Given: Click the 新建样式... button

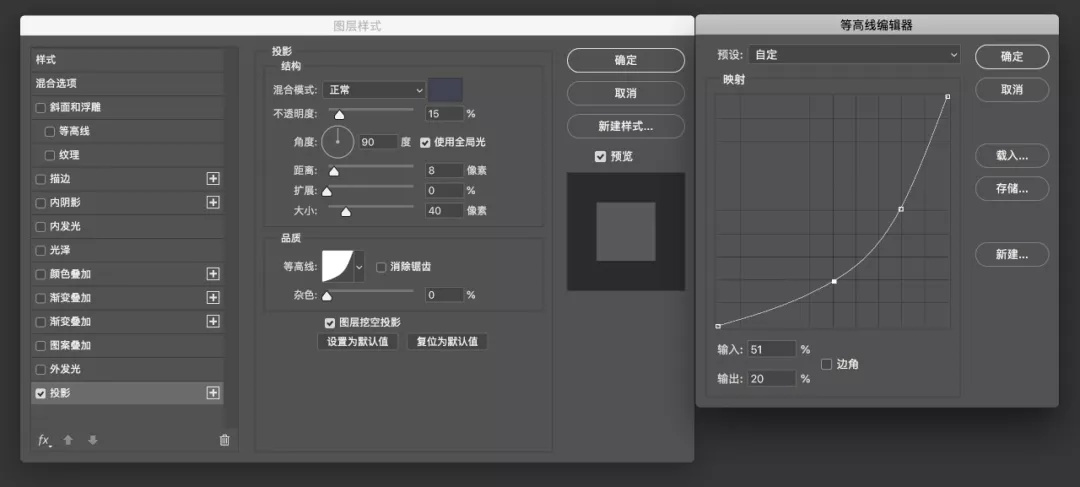Looking at the screenshot, I should (x=625, y=126).
